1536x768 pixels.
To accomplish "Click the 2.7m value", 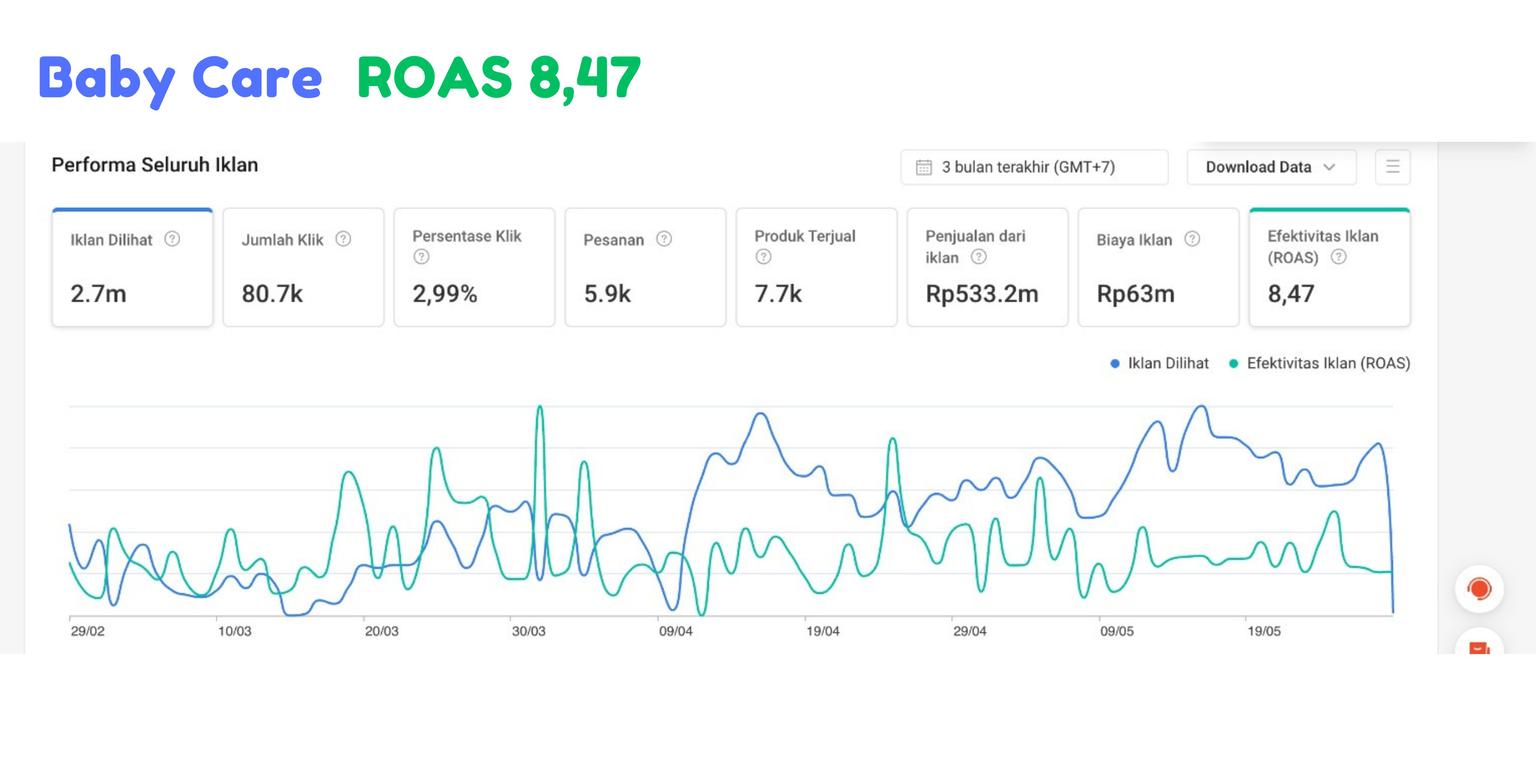I will (98, 294).
